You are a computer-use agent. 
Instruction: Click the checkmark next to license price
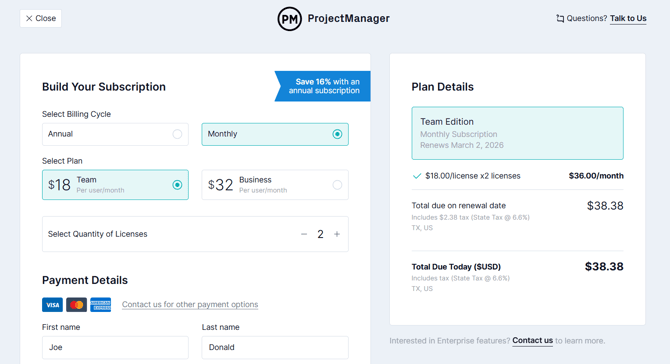click(417, 176)
